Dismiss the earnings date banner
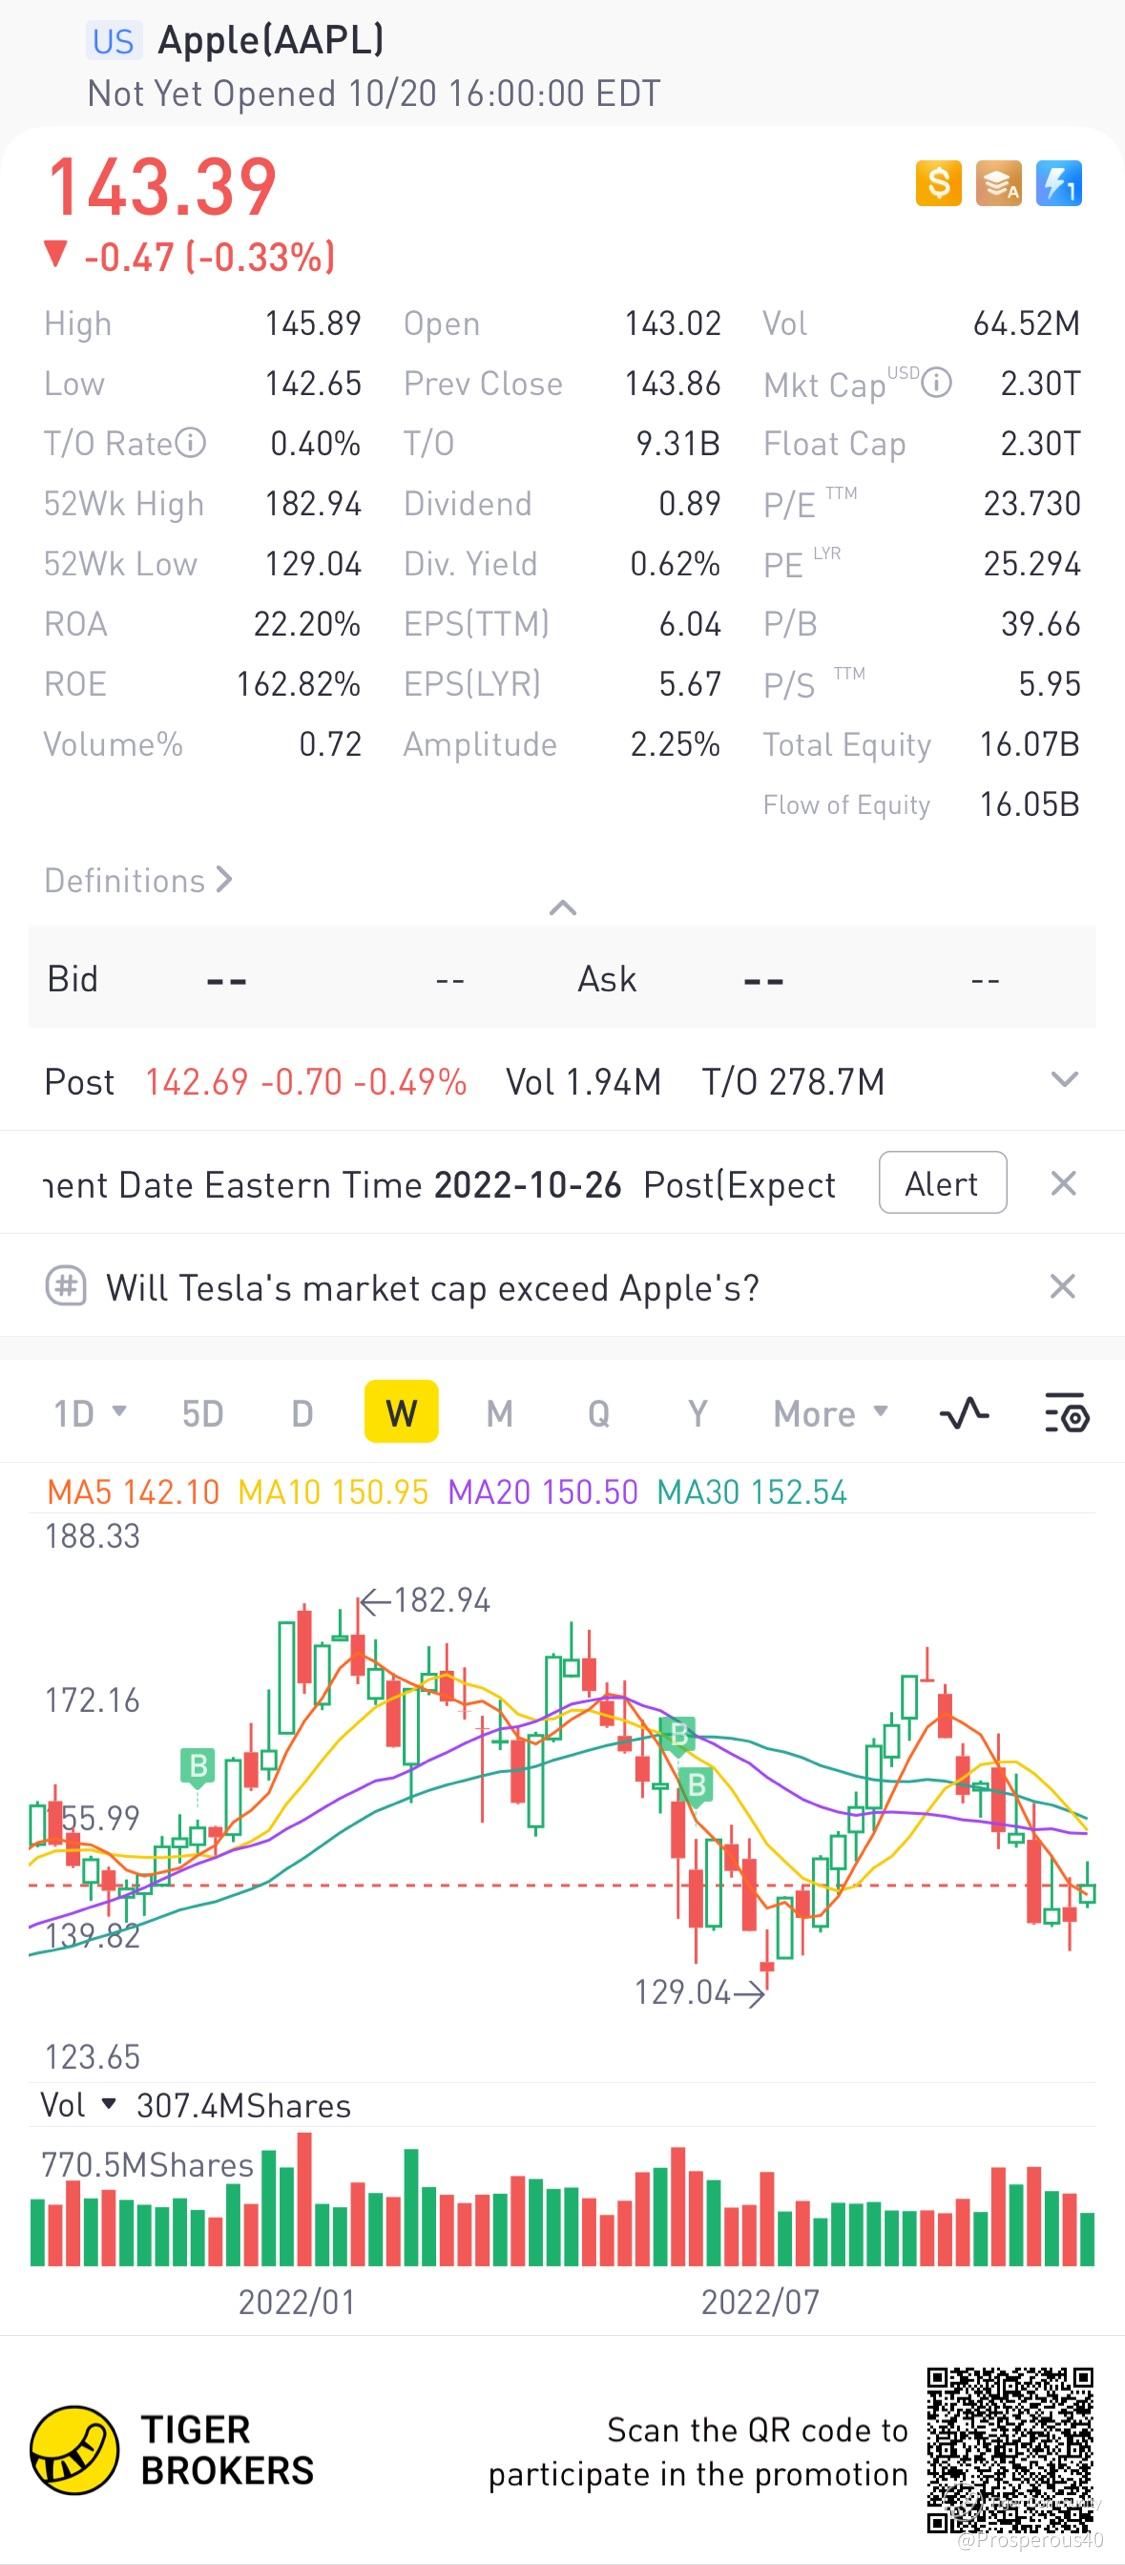 (1063, 1184)
